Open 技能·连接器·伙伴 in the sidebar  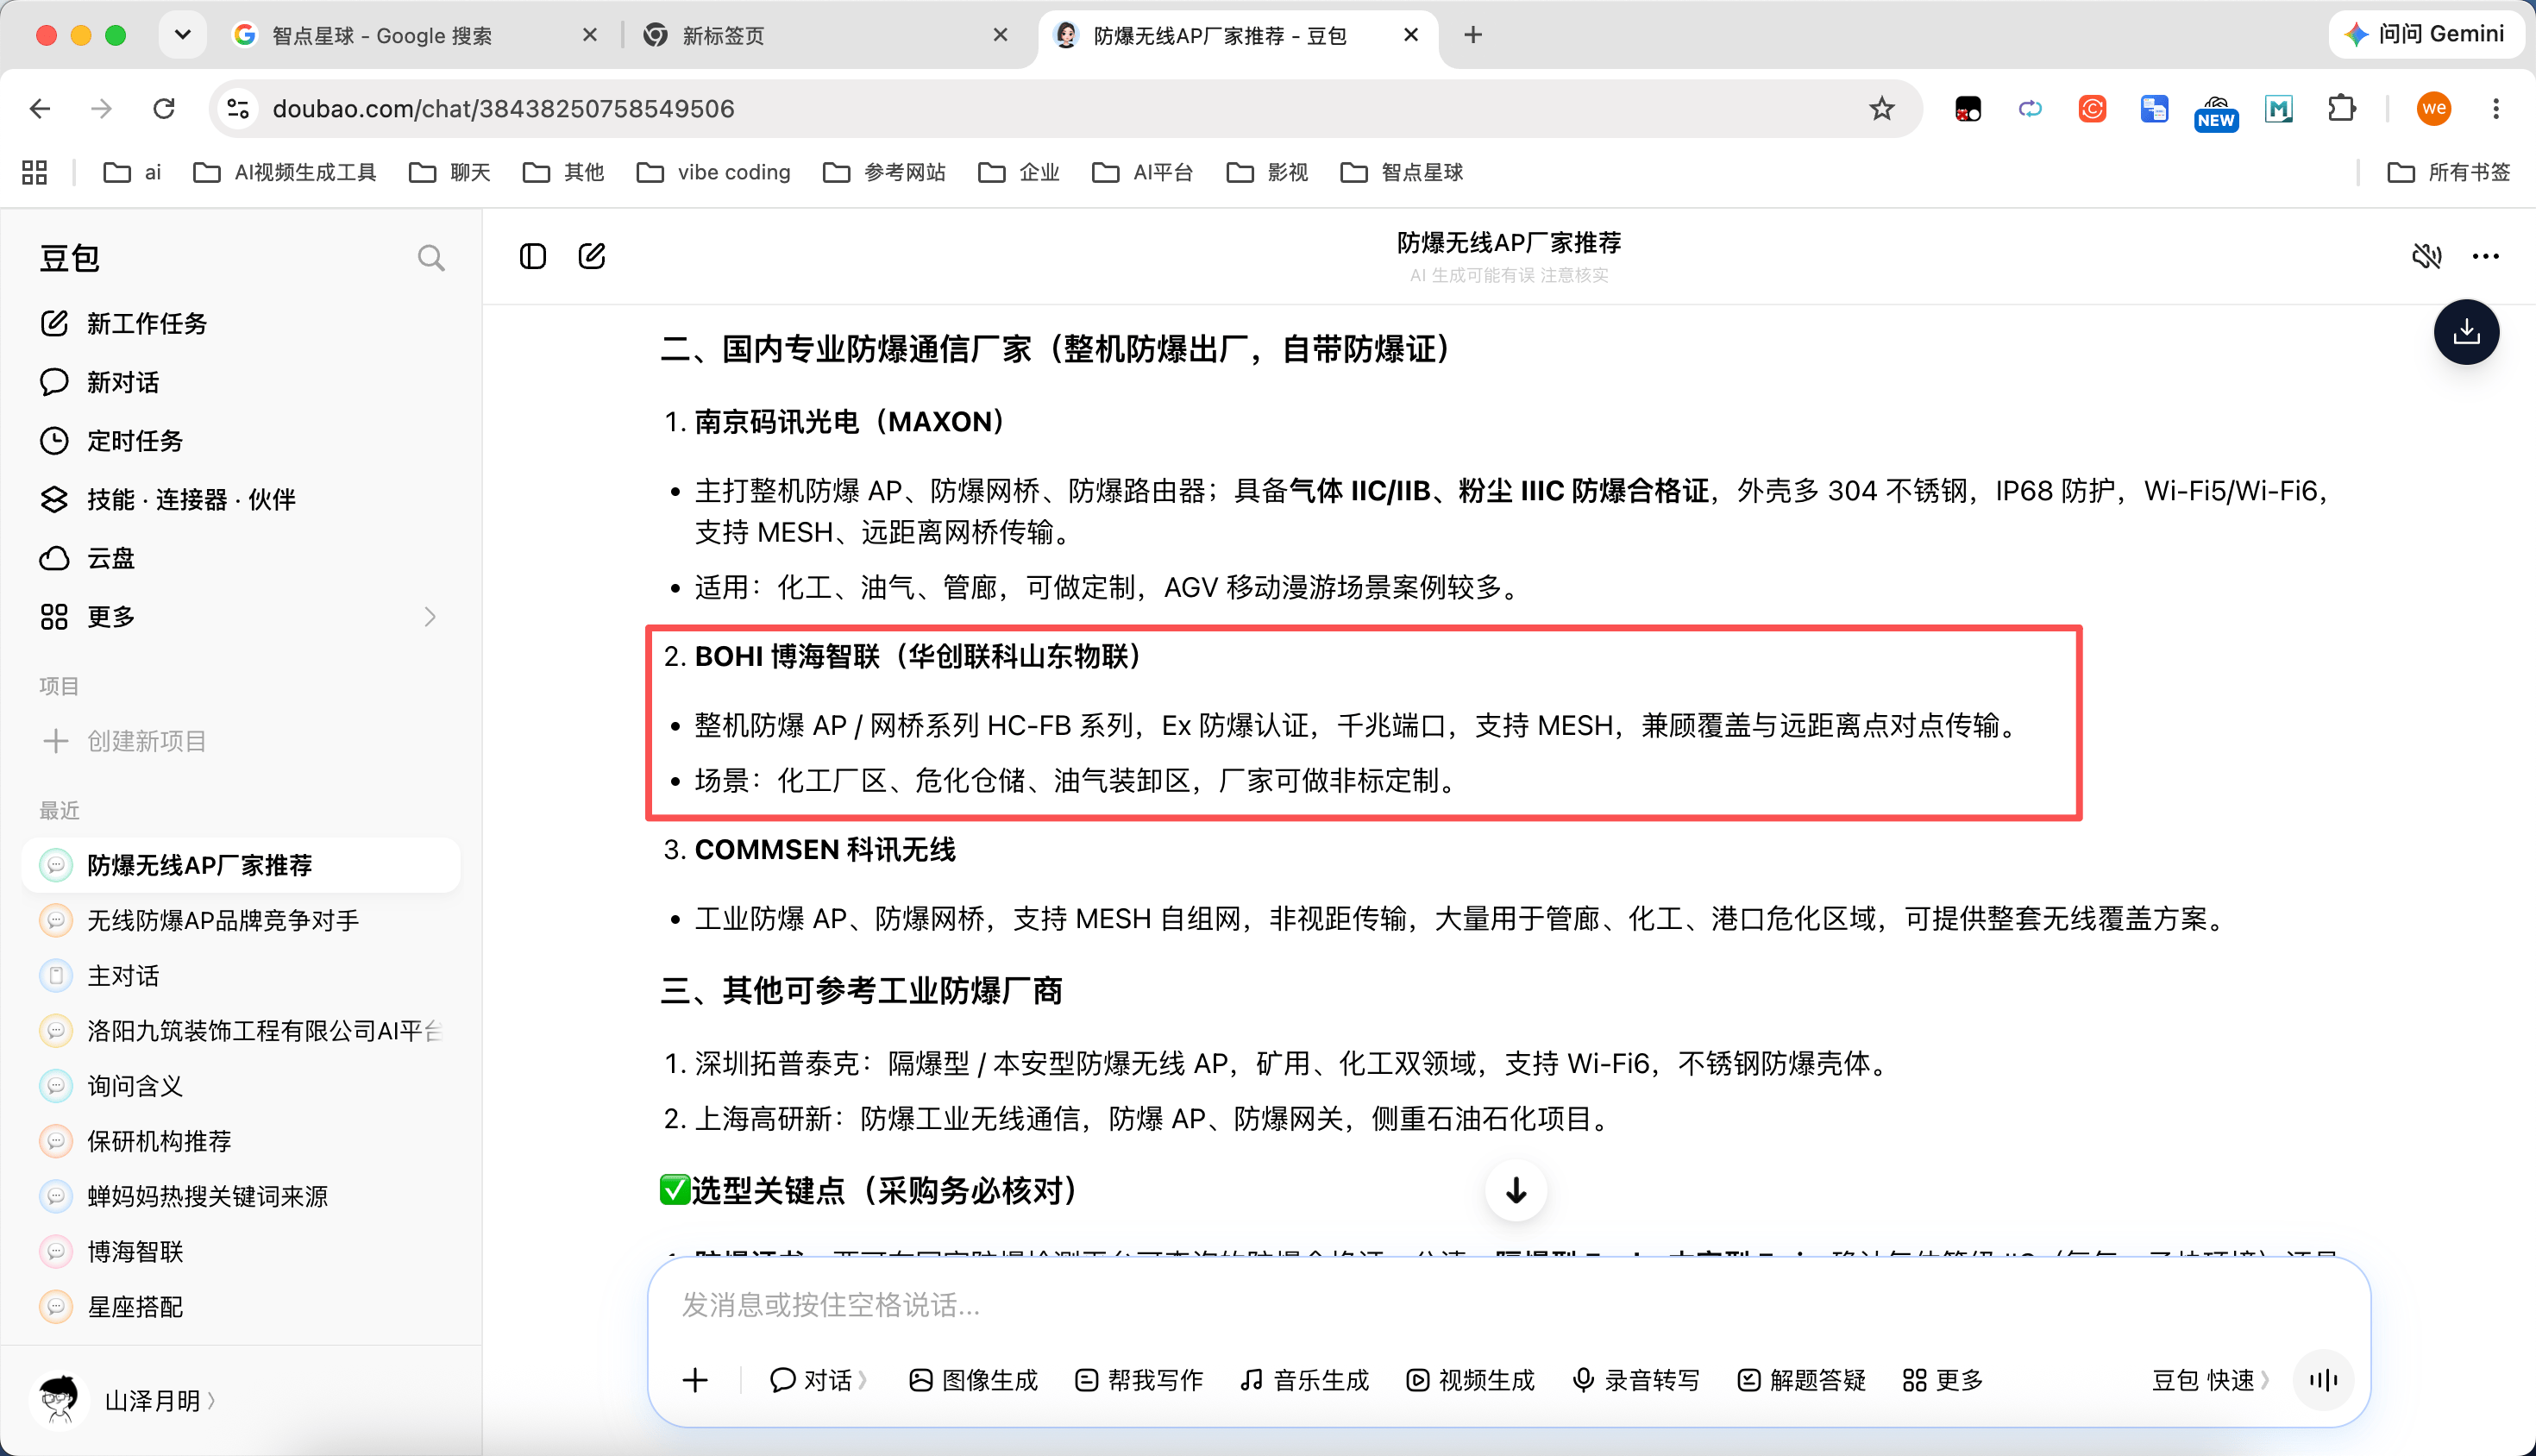[240, 499]
